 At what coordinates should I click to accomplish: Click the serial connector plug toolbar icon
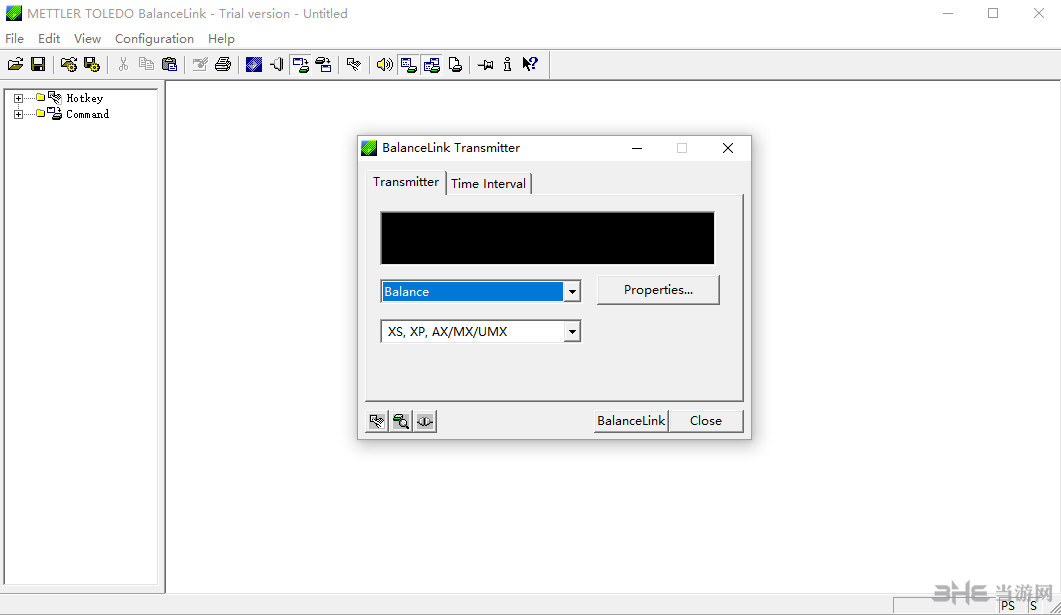(x=277, y=64)
